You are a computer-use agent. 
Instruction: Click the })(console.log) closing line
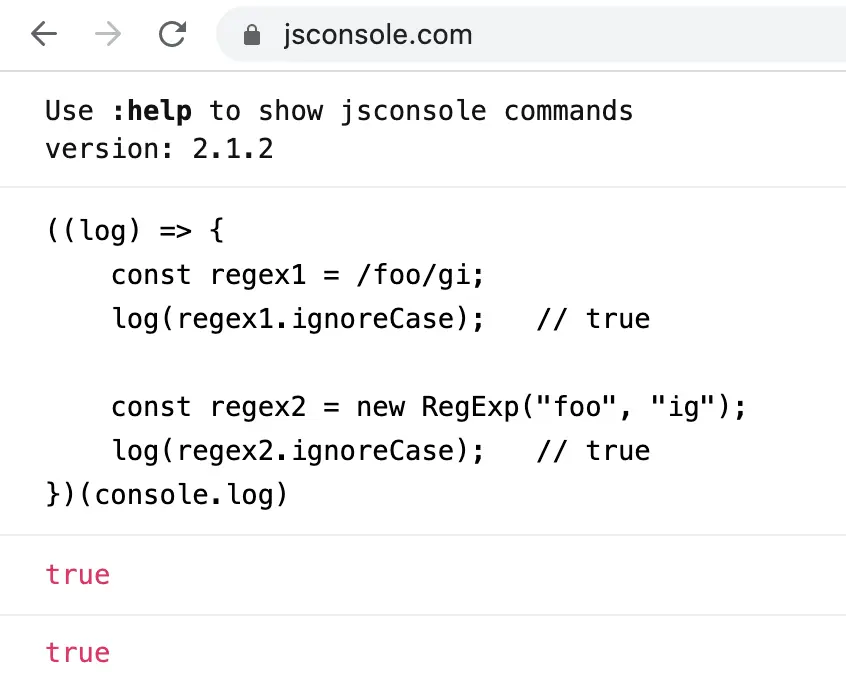(166, 494)
